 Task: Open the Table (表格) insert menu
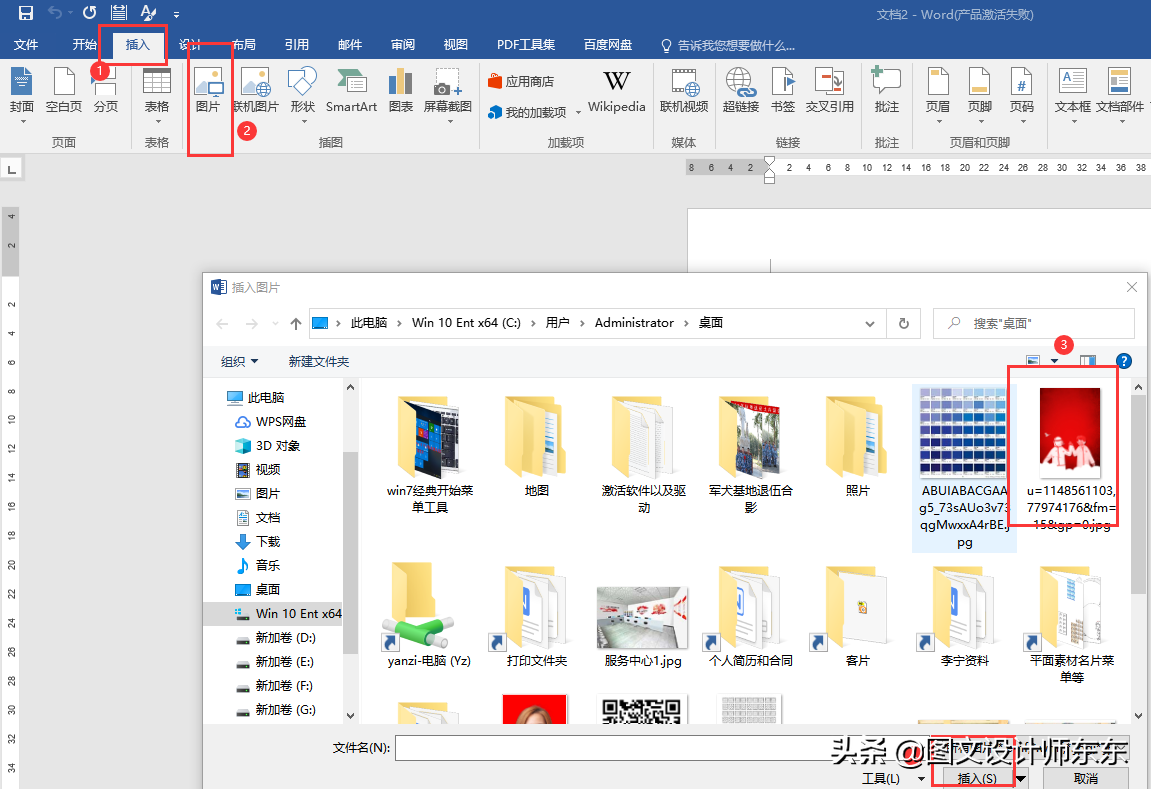click(156, 93)
